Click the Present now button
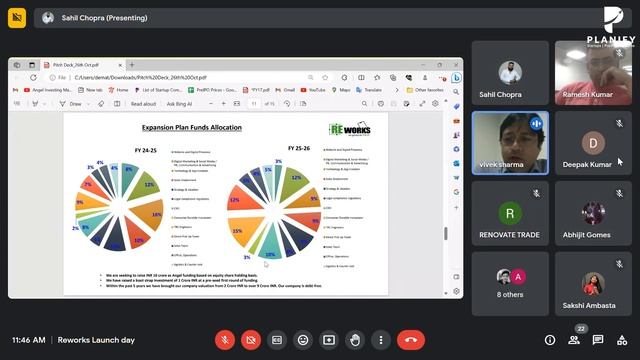 329,340
